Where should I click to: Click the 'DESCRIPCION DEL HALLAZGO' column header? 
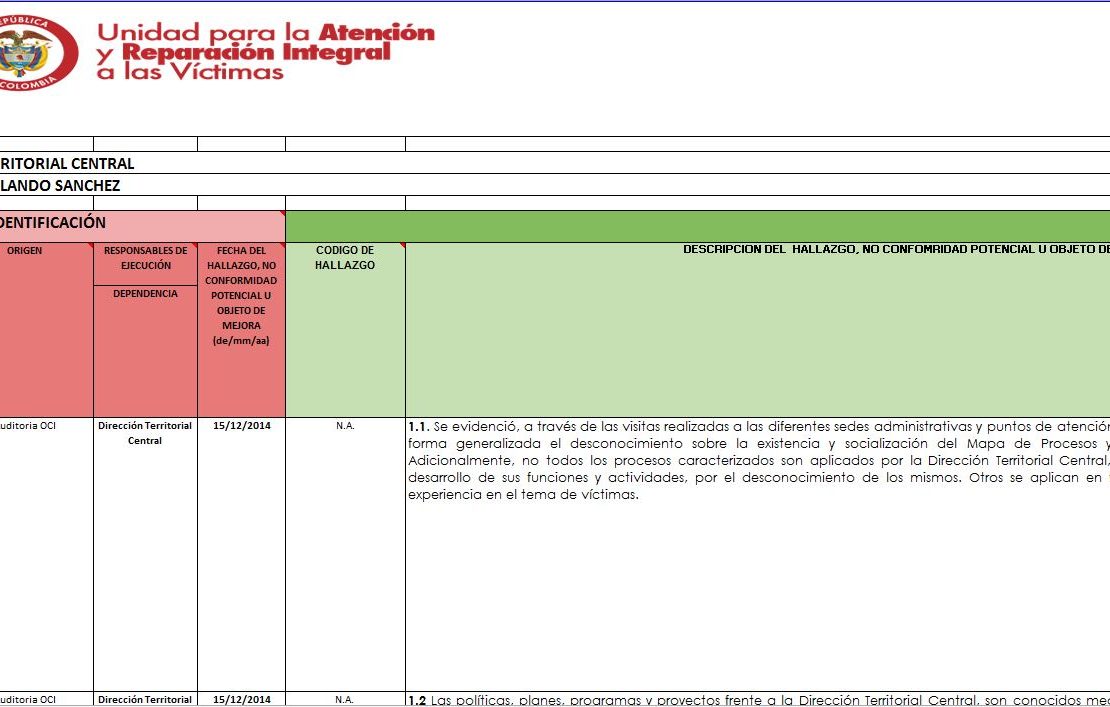tap(758, 330)
